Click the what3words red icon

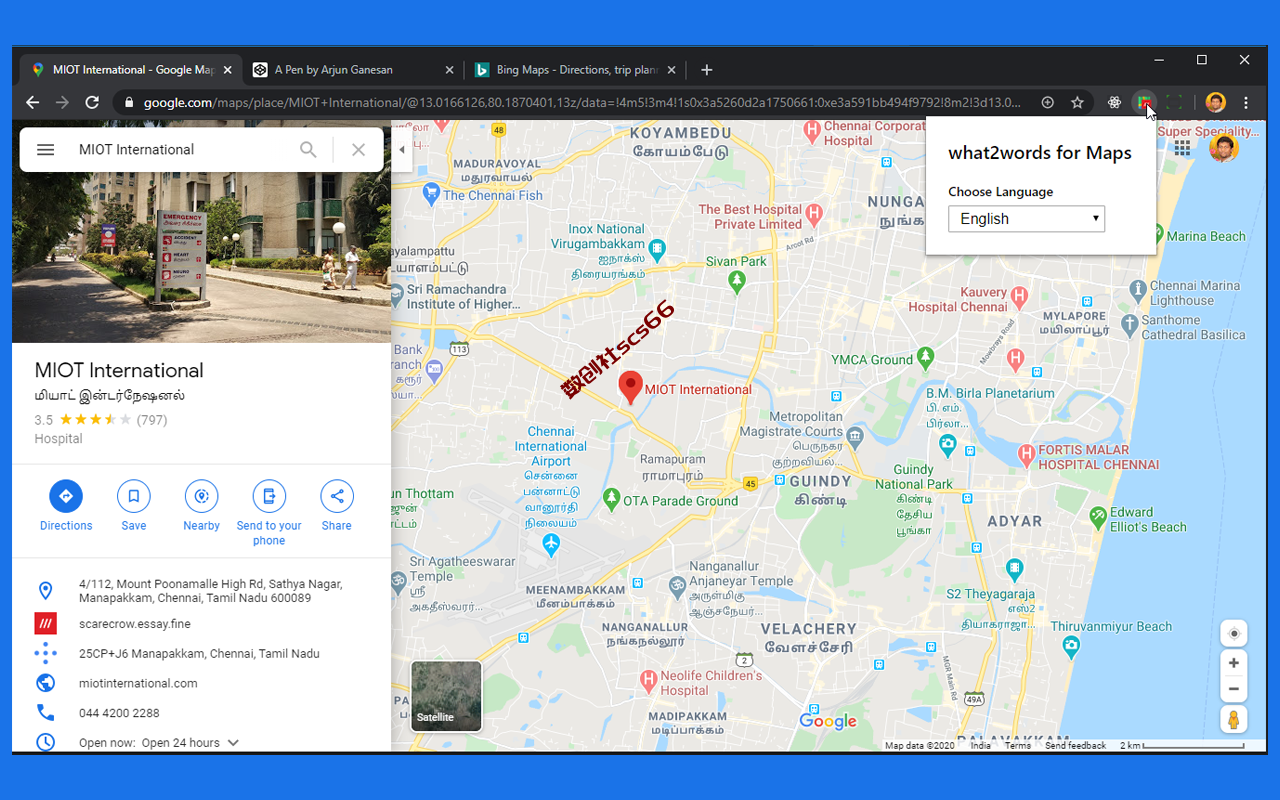pos(45,624)
